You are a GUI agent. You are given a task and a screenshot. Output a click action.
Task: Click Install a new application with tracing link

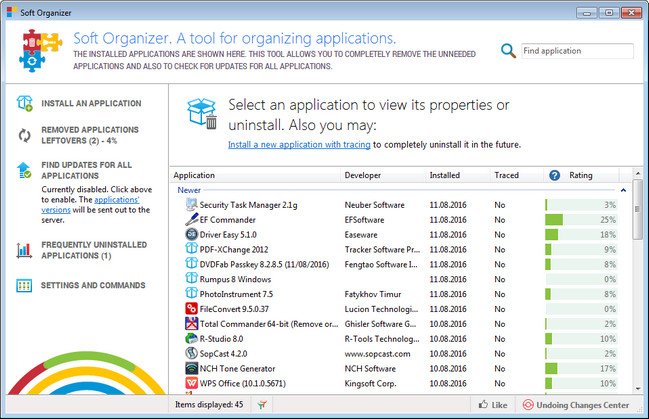pyautogui.click(x=299, y=144)
